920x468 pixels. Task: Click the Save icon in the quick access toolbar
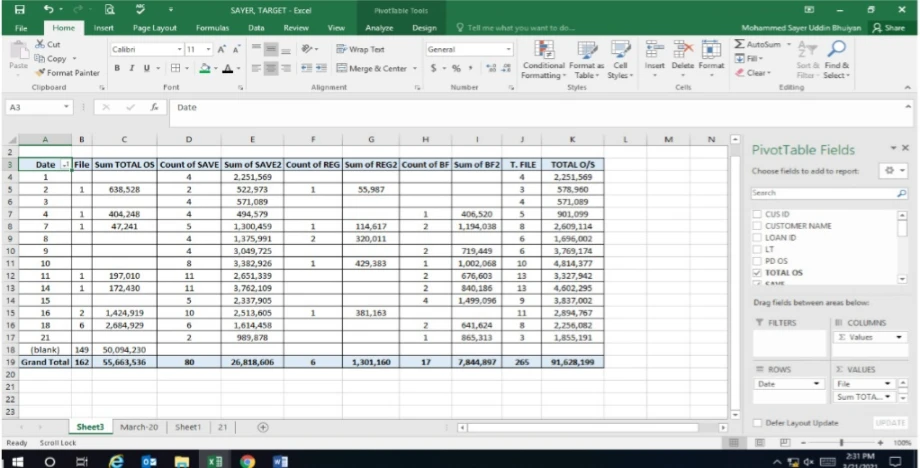(x=19, y=9)
